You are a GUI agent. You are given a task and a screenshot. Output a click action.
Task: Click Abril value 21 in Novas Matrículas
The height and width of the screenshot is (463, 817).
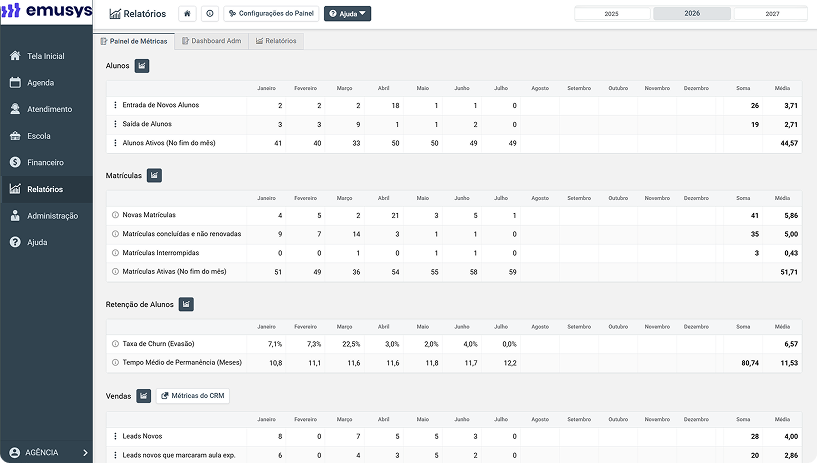[x=395, y=216]
